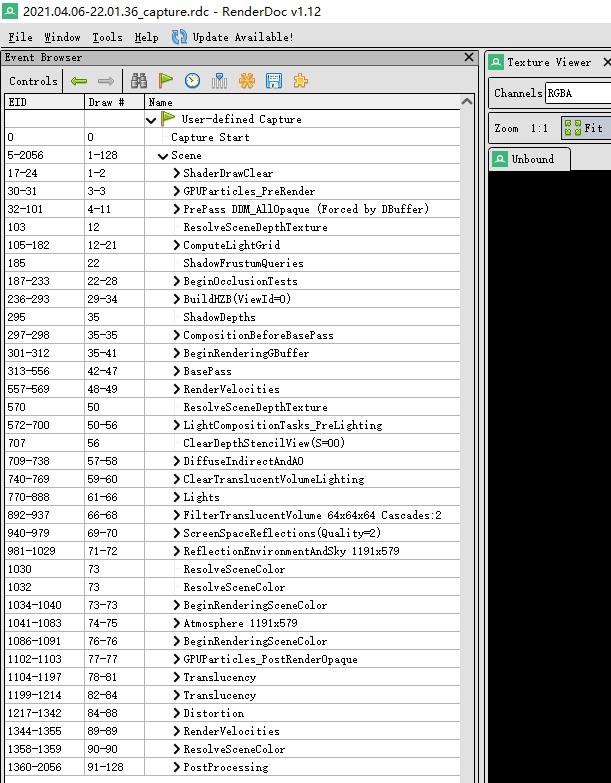This screenshot has width=611, height=783.
Task: Select the Texture Viewer tab
Action: 549,62
